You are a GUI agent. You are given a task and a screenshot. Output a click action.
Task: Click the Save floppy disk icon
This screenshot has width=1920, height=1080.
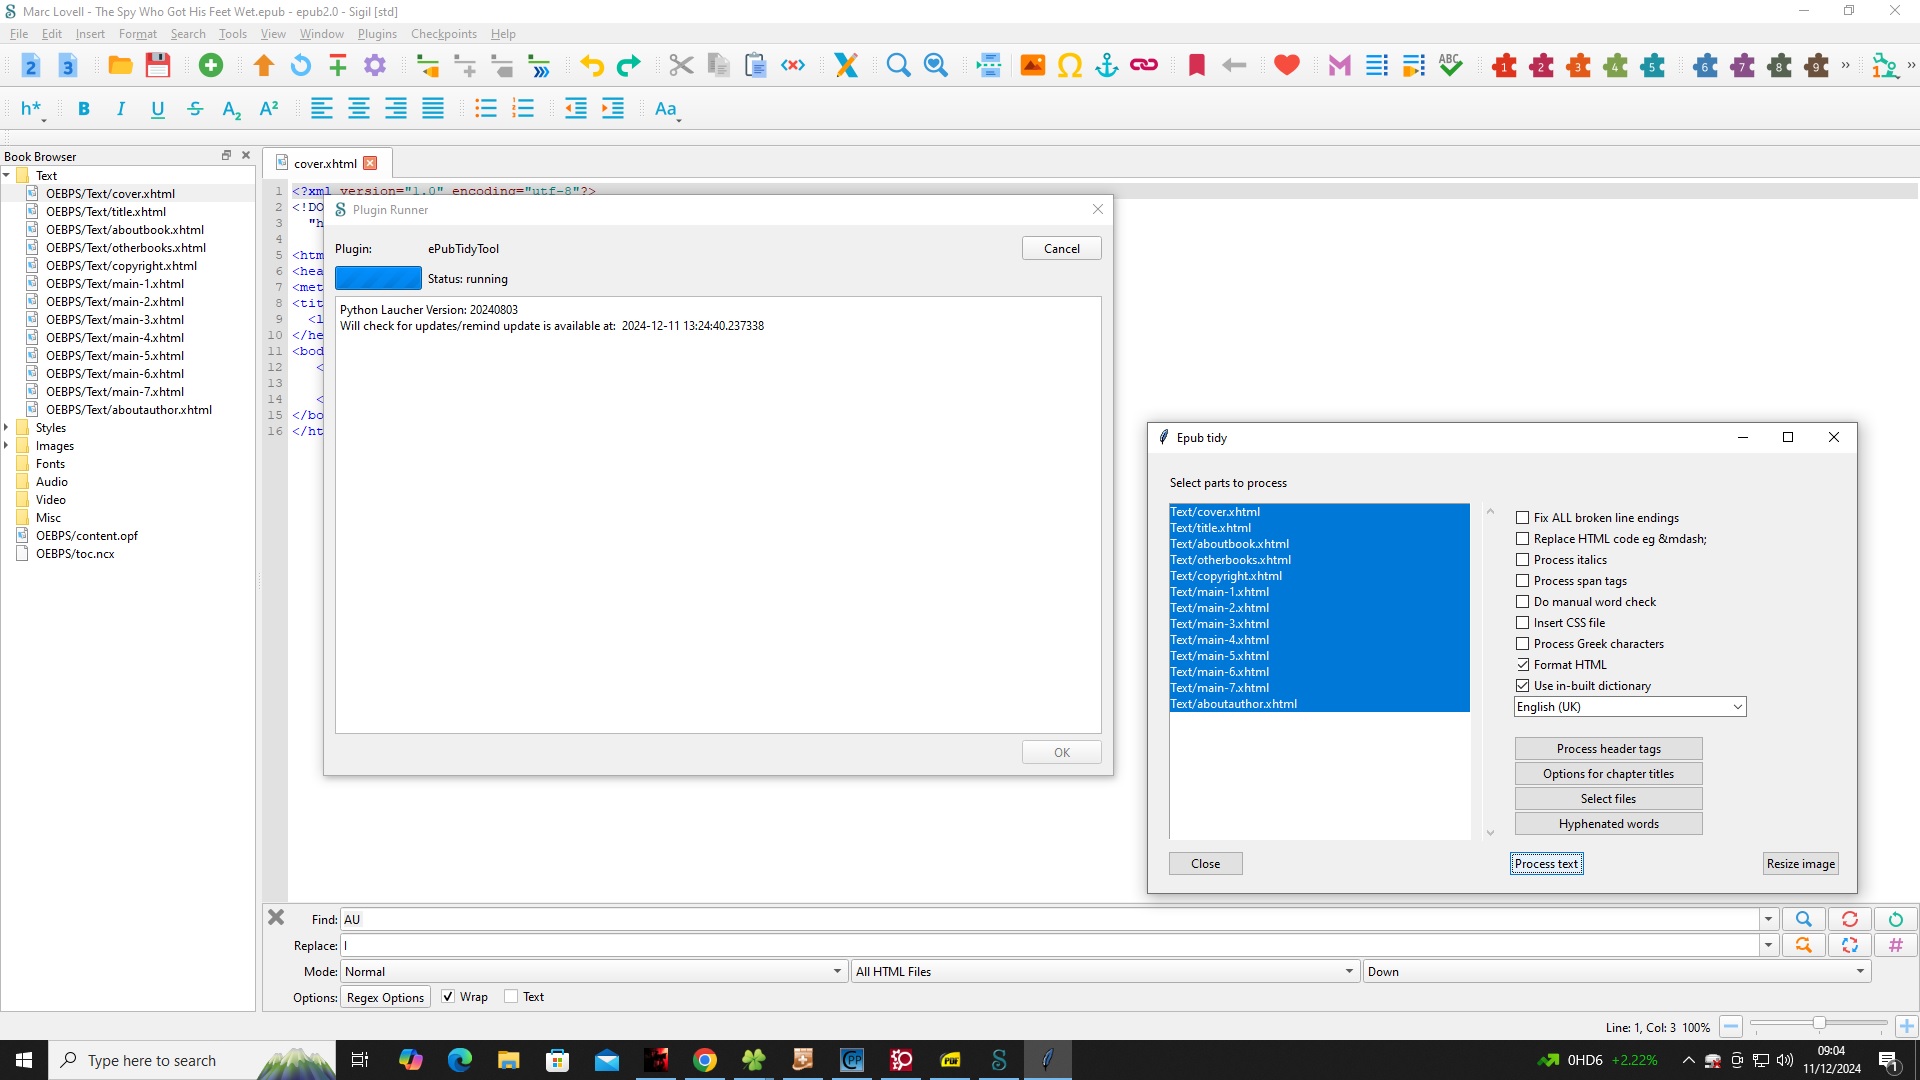[x=158, y=66]
